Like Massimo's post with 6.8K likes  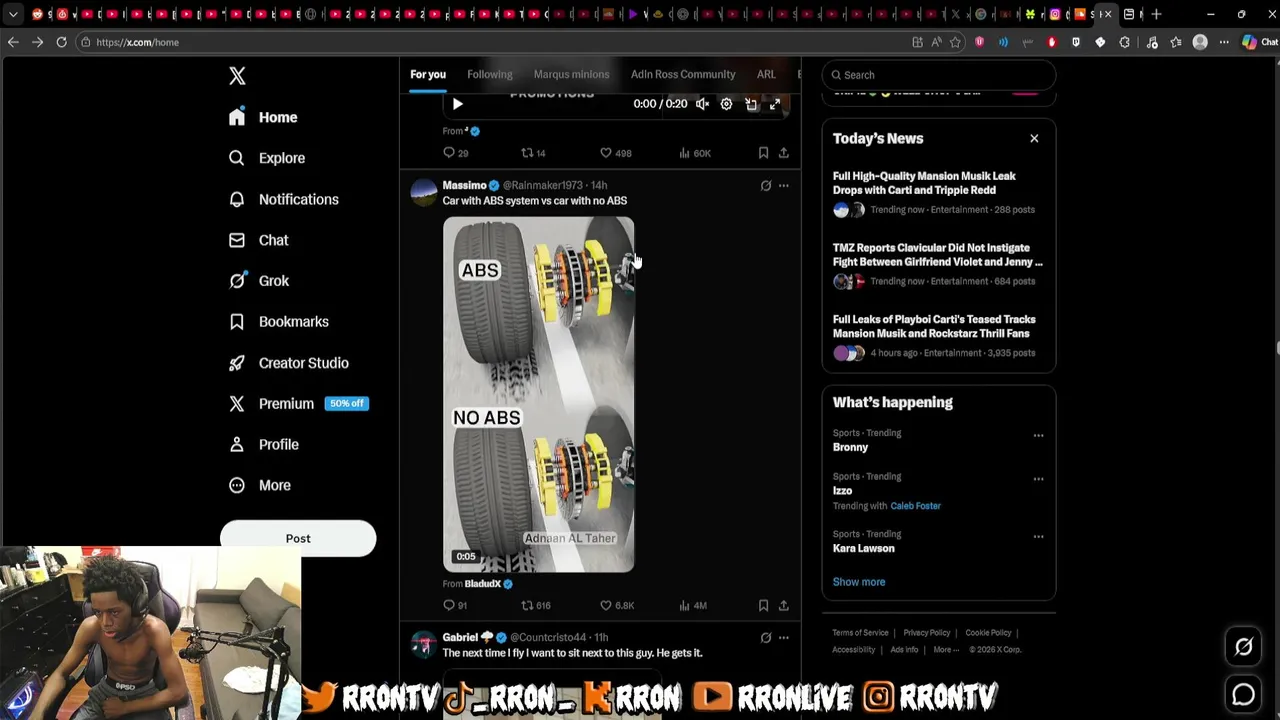[616, 605]
